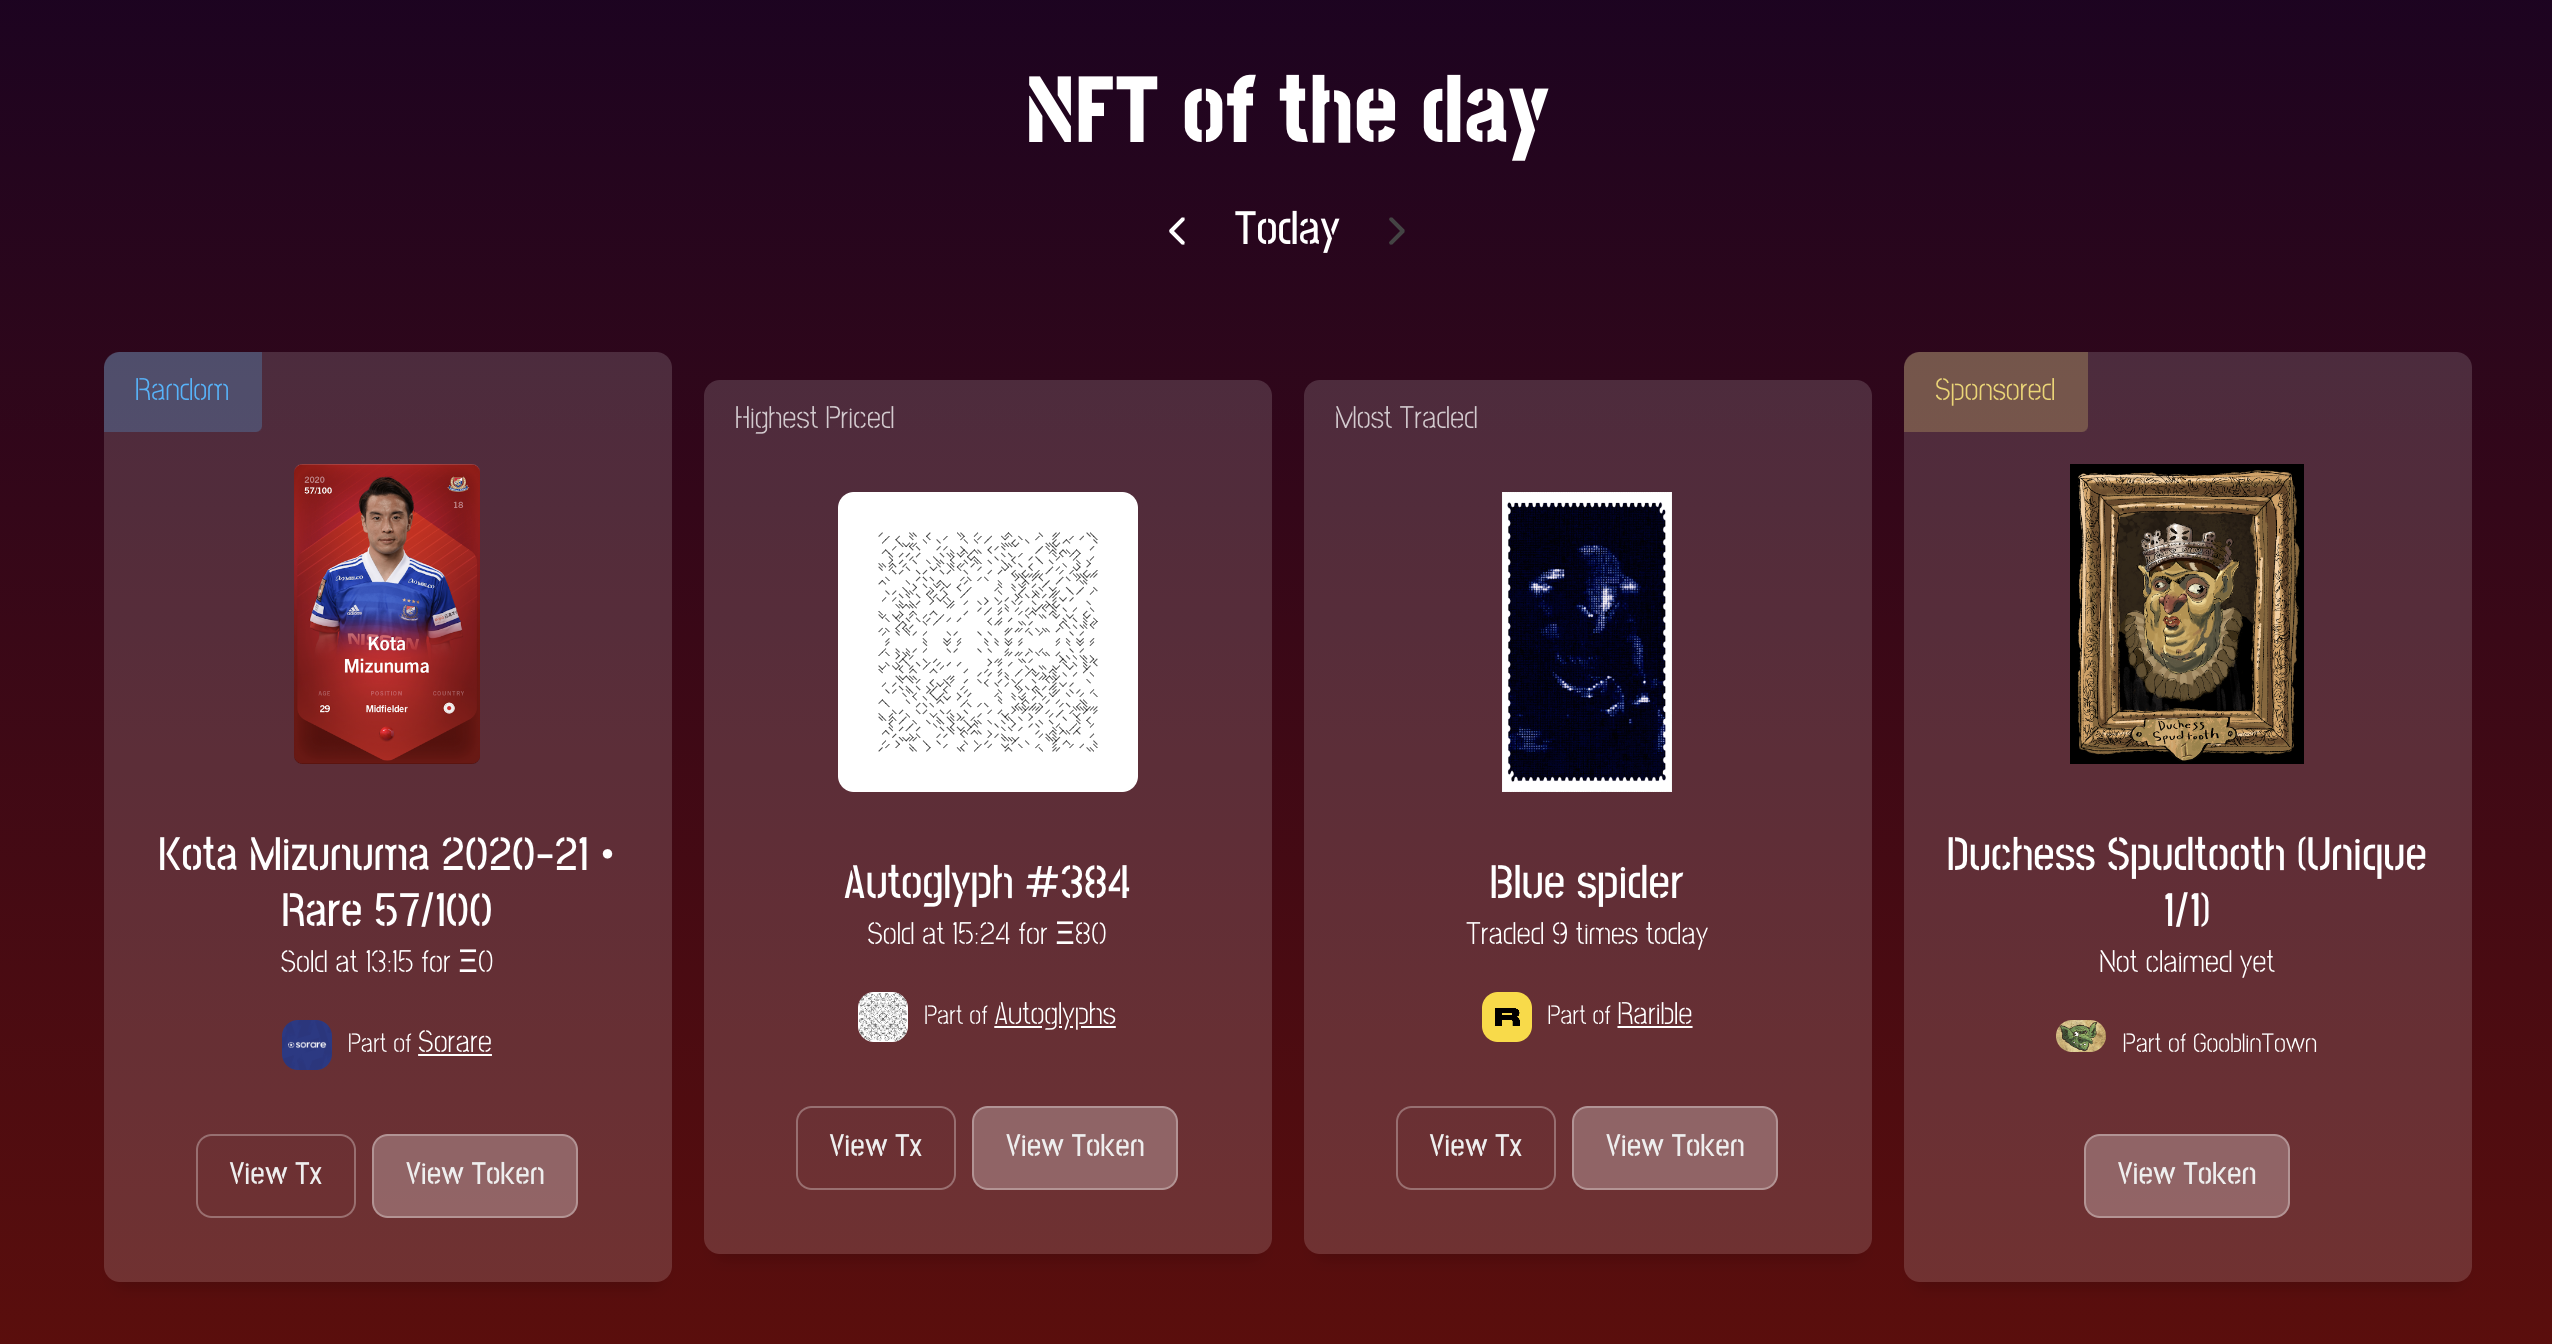View Token for Autoglyph #384
This screenshot has height=1344, width=2552.
[1074, 1147]
